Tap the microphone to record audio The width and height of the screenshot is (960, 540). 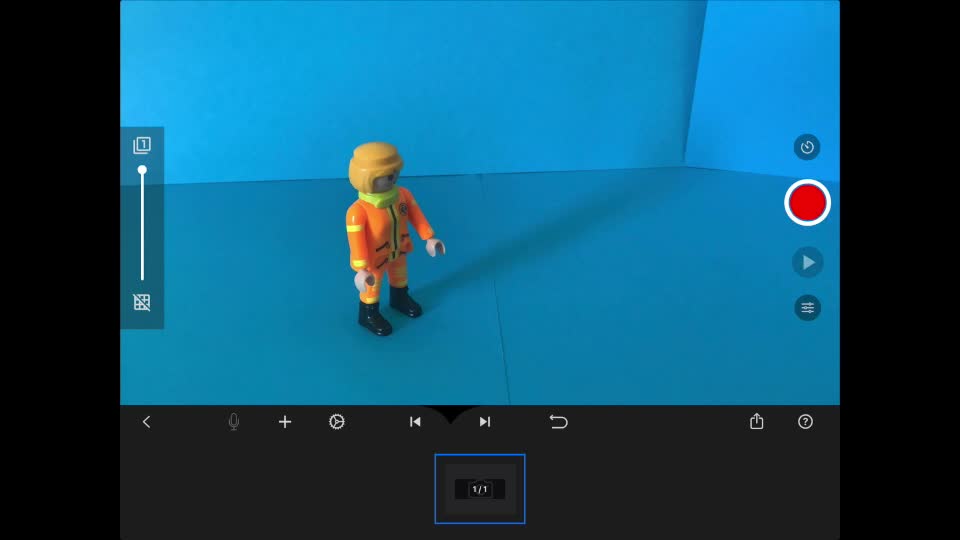pyautogui.click(x=234, y=422)
